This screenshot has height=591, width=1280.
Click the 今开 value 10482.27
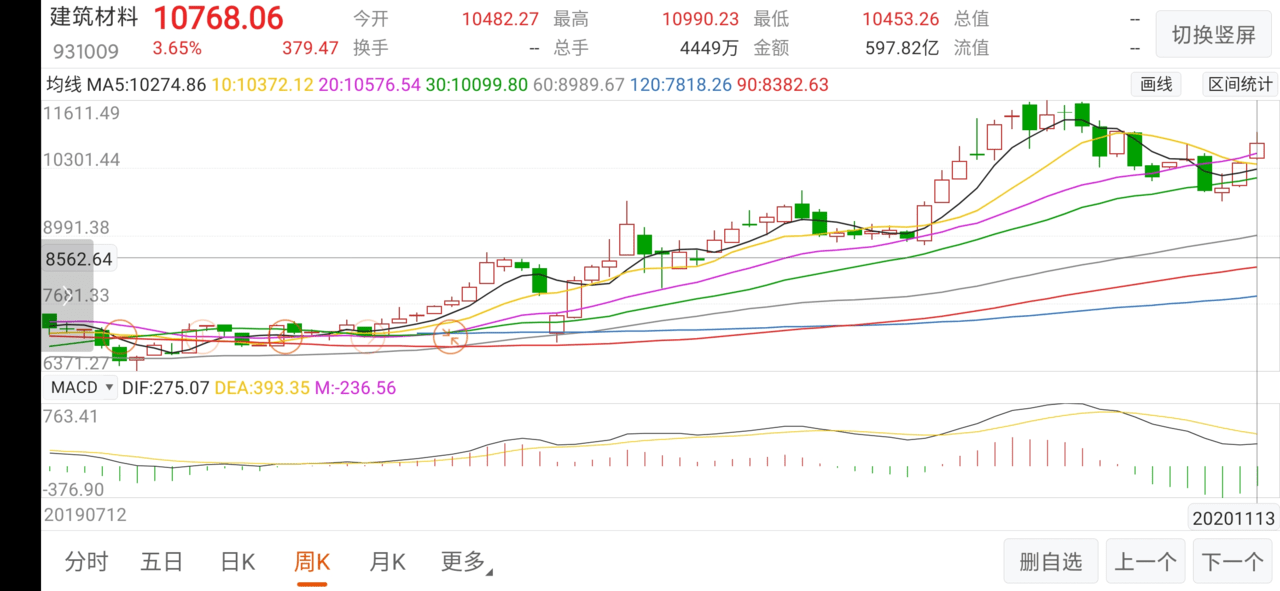pos(500,19)
